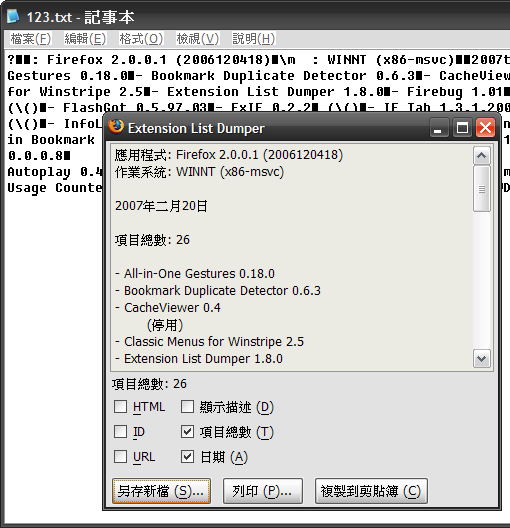The width and height of the screenshot is (510, 528).
Task: Click the scroll down arrow in extension list
Action: [x=481, y=359]
